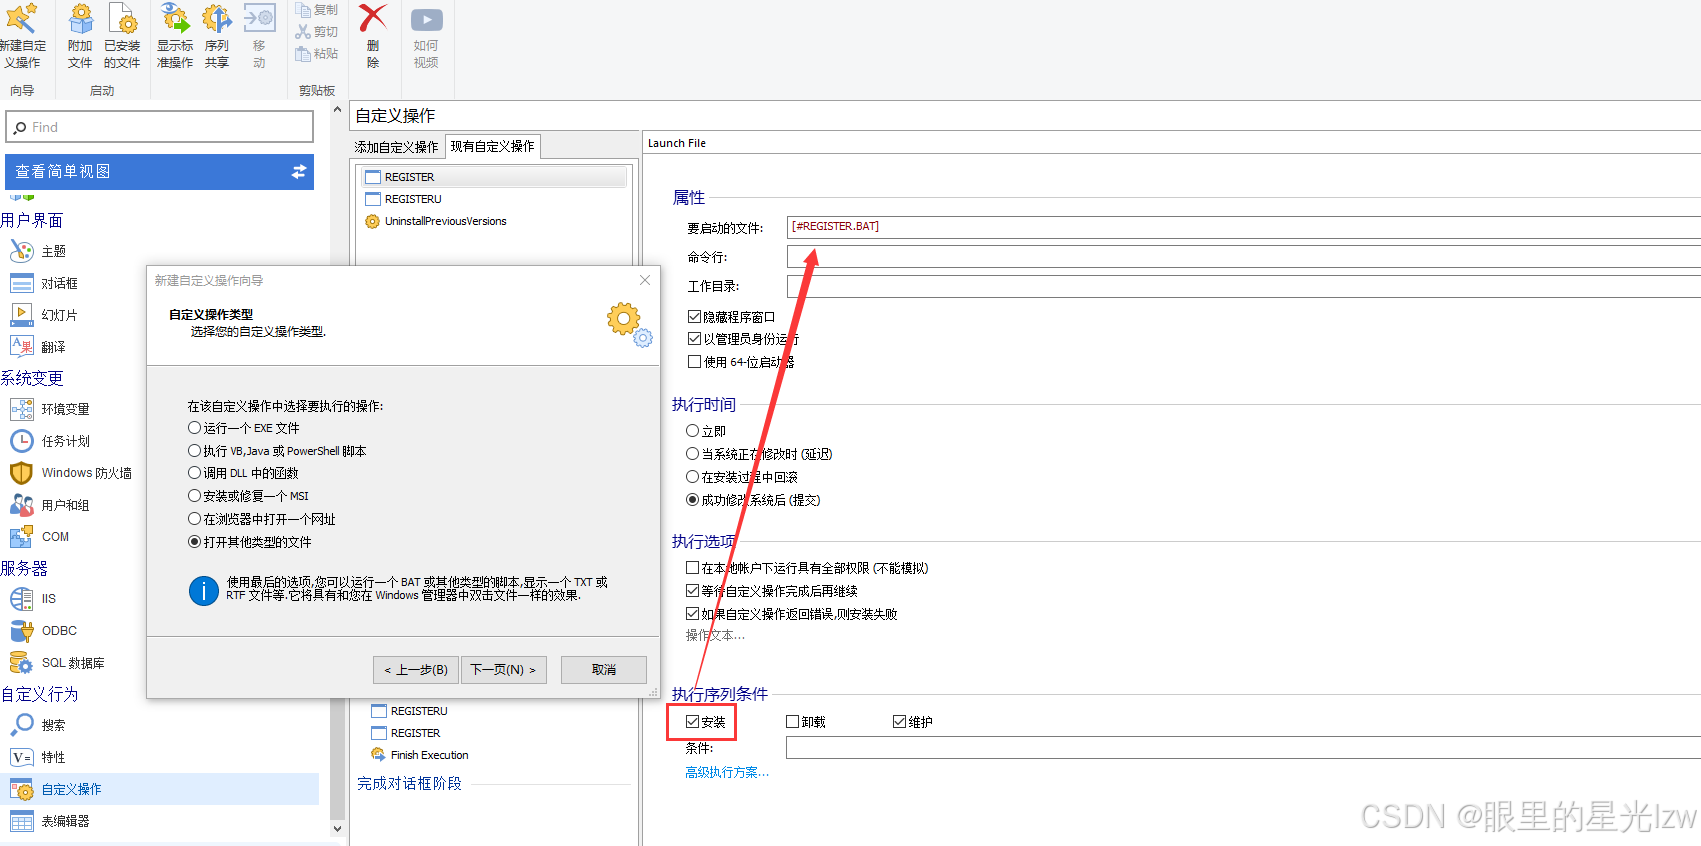
Task: Switch to the 现有自定义操作 tab
Action: click(x=492, y=146)
